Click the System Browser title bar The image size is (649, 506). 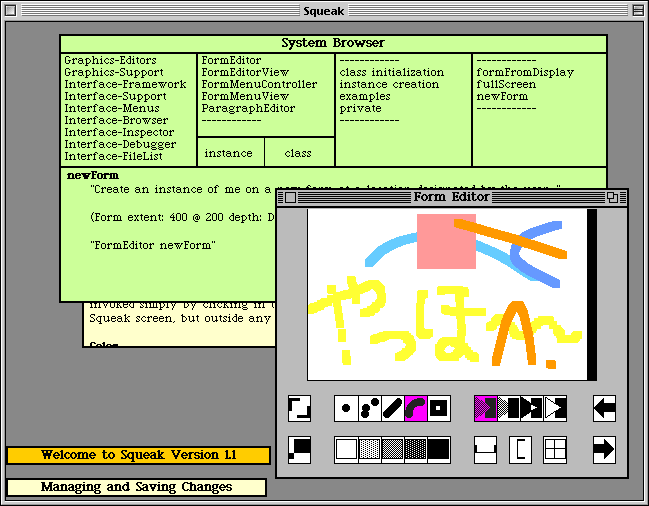(x=333, y=43)
